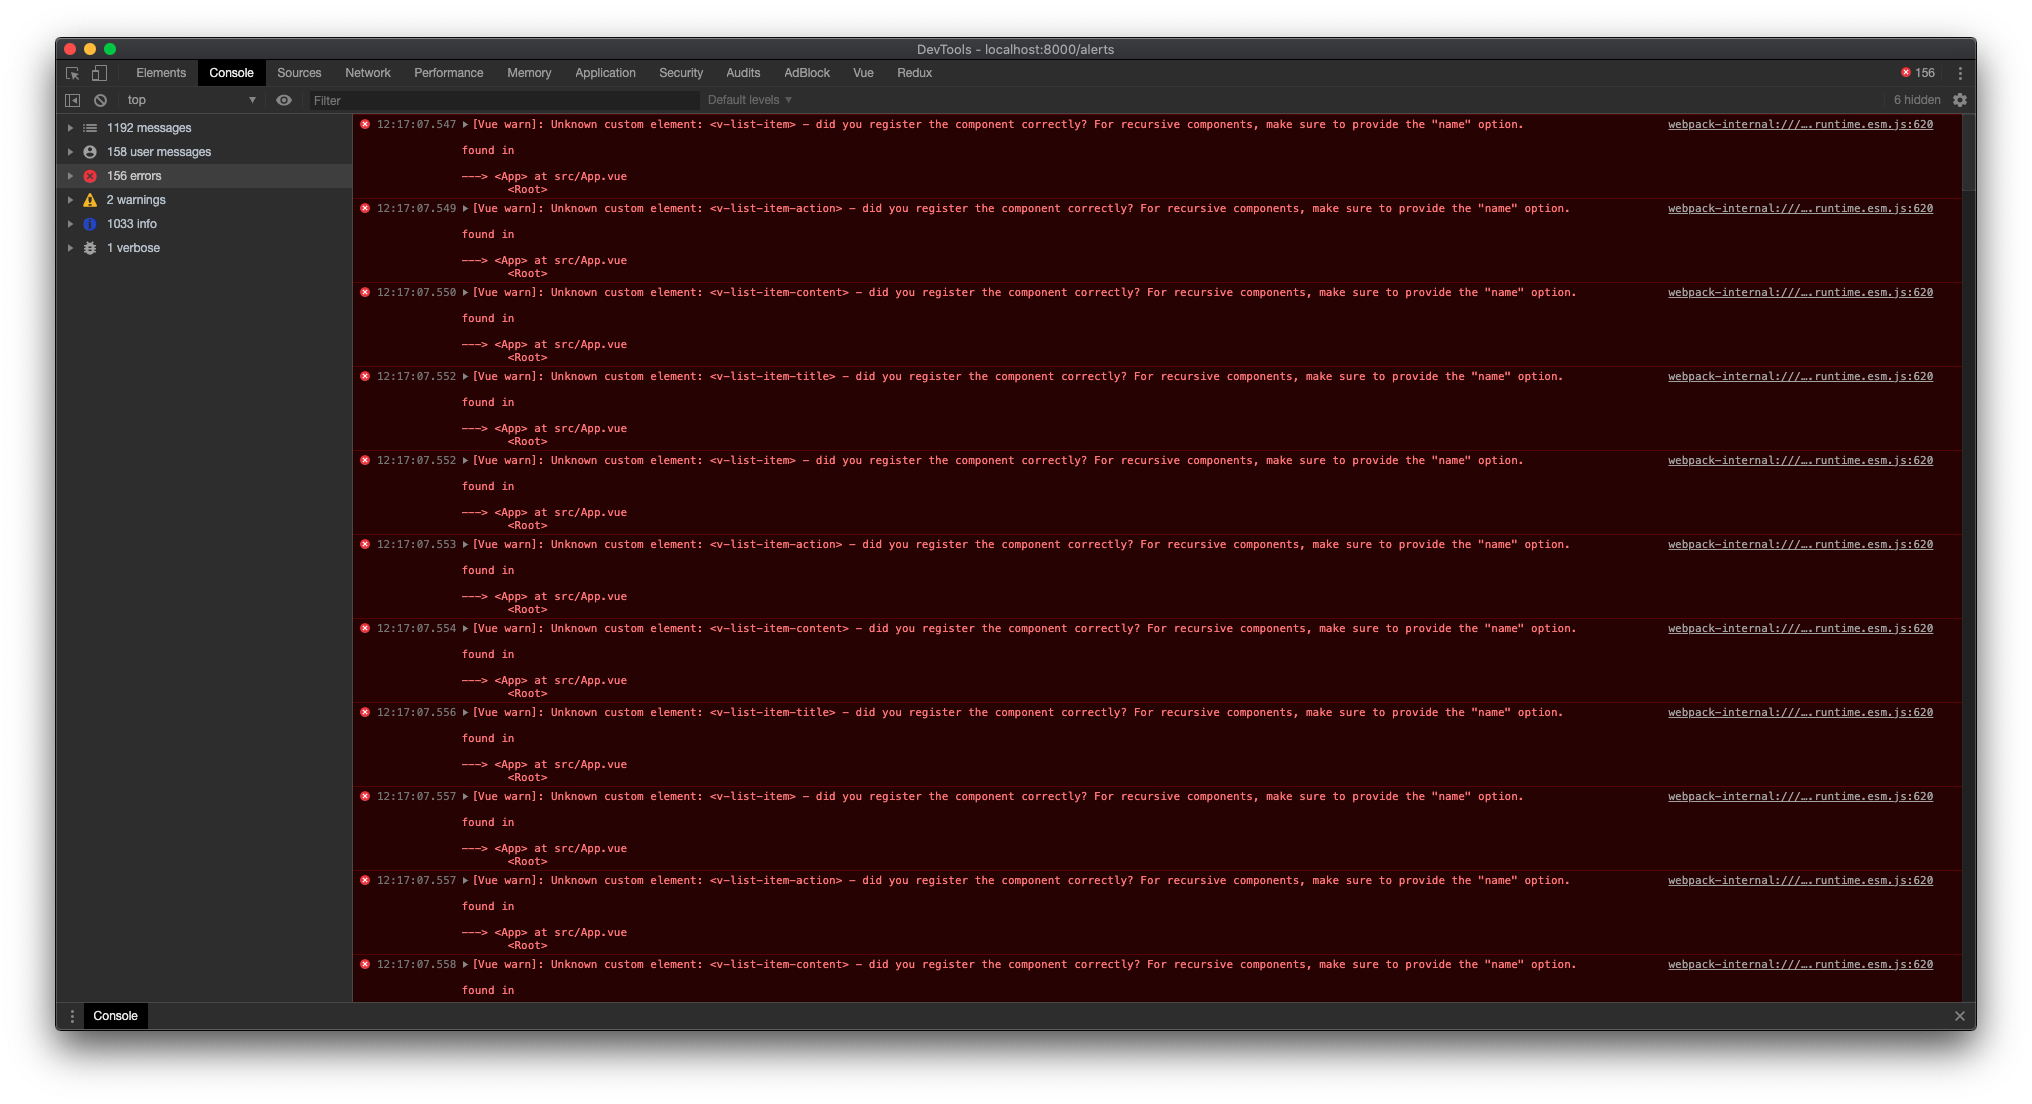Screen dimensions: 2032x1104
Task: Click the eye icon to create live expression
Action: (285, 100)
